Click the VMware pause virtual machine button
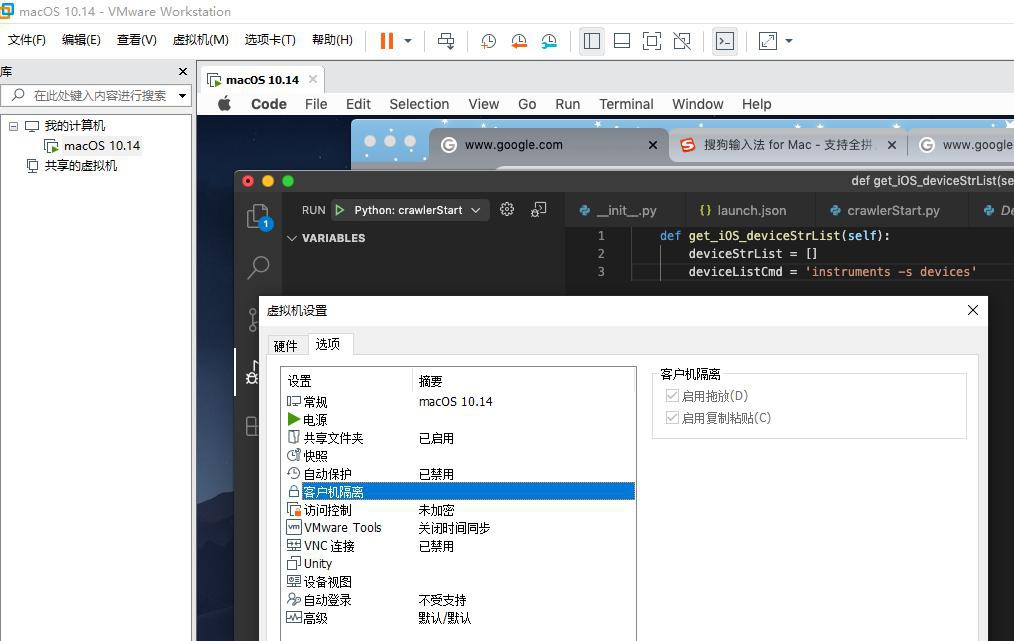1014x641 pixels. [x=387, y=41]
